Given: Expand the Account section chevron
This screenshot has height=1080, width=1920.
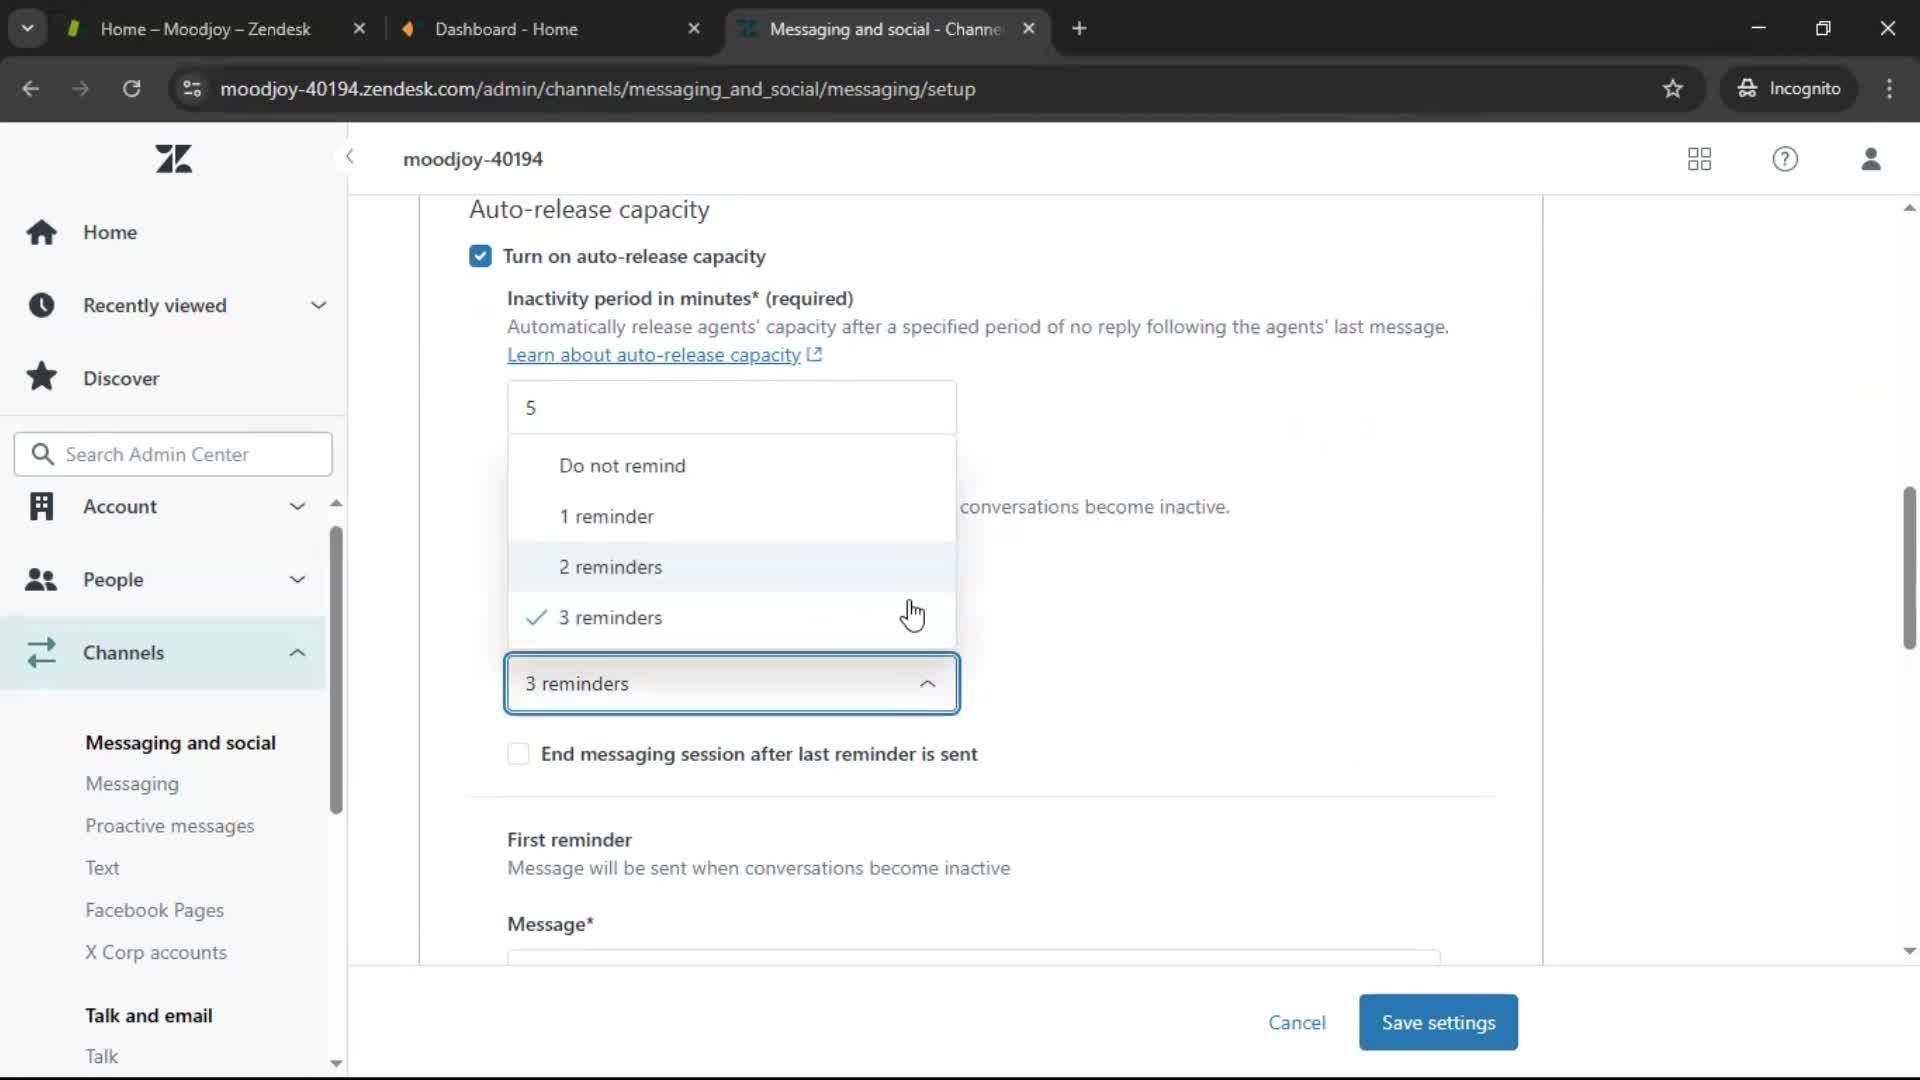Looking at the screenshot, I should [x=297, y=506].
